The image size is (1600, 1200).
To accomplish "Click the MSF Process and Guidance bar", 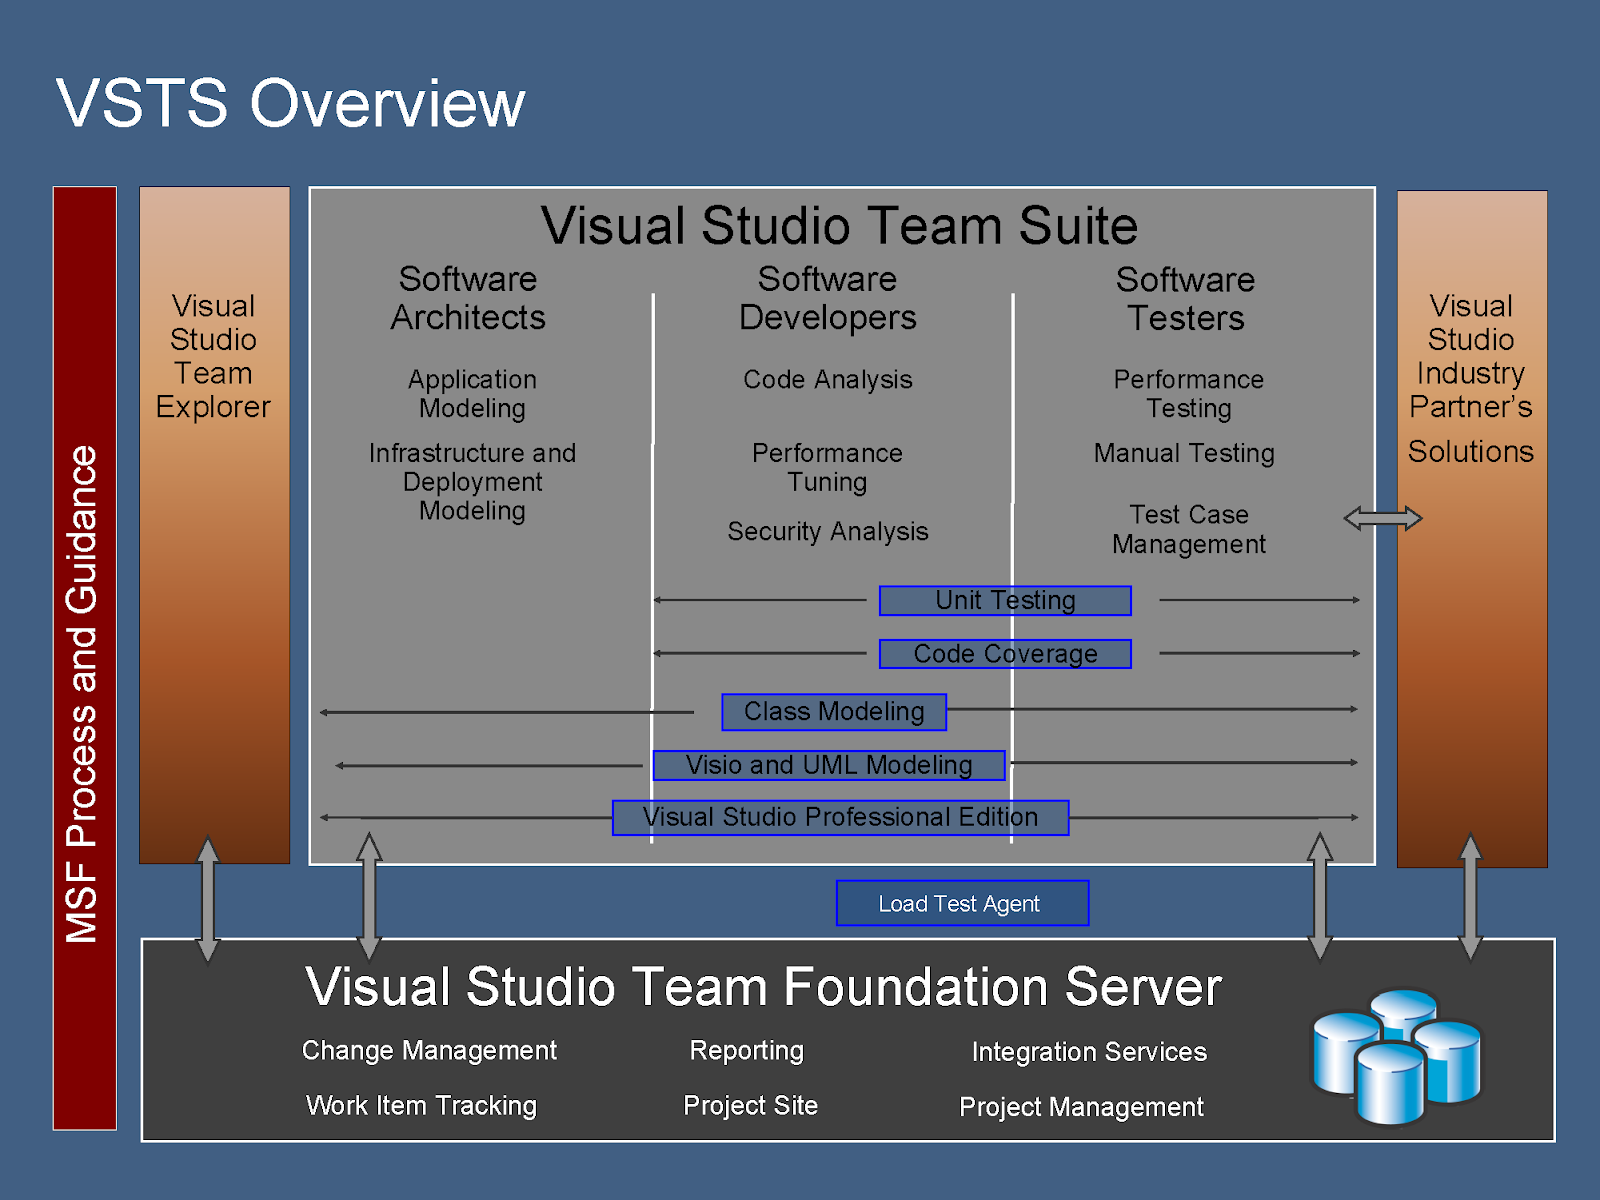I will (85, 658).
